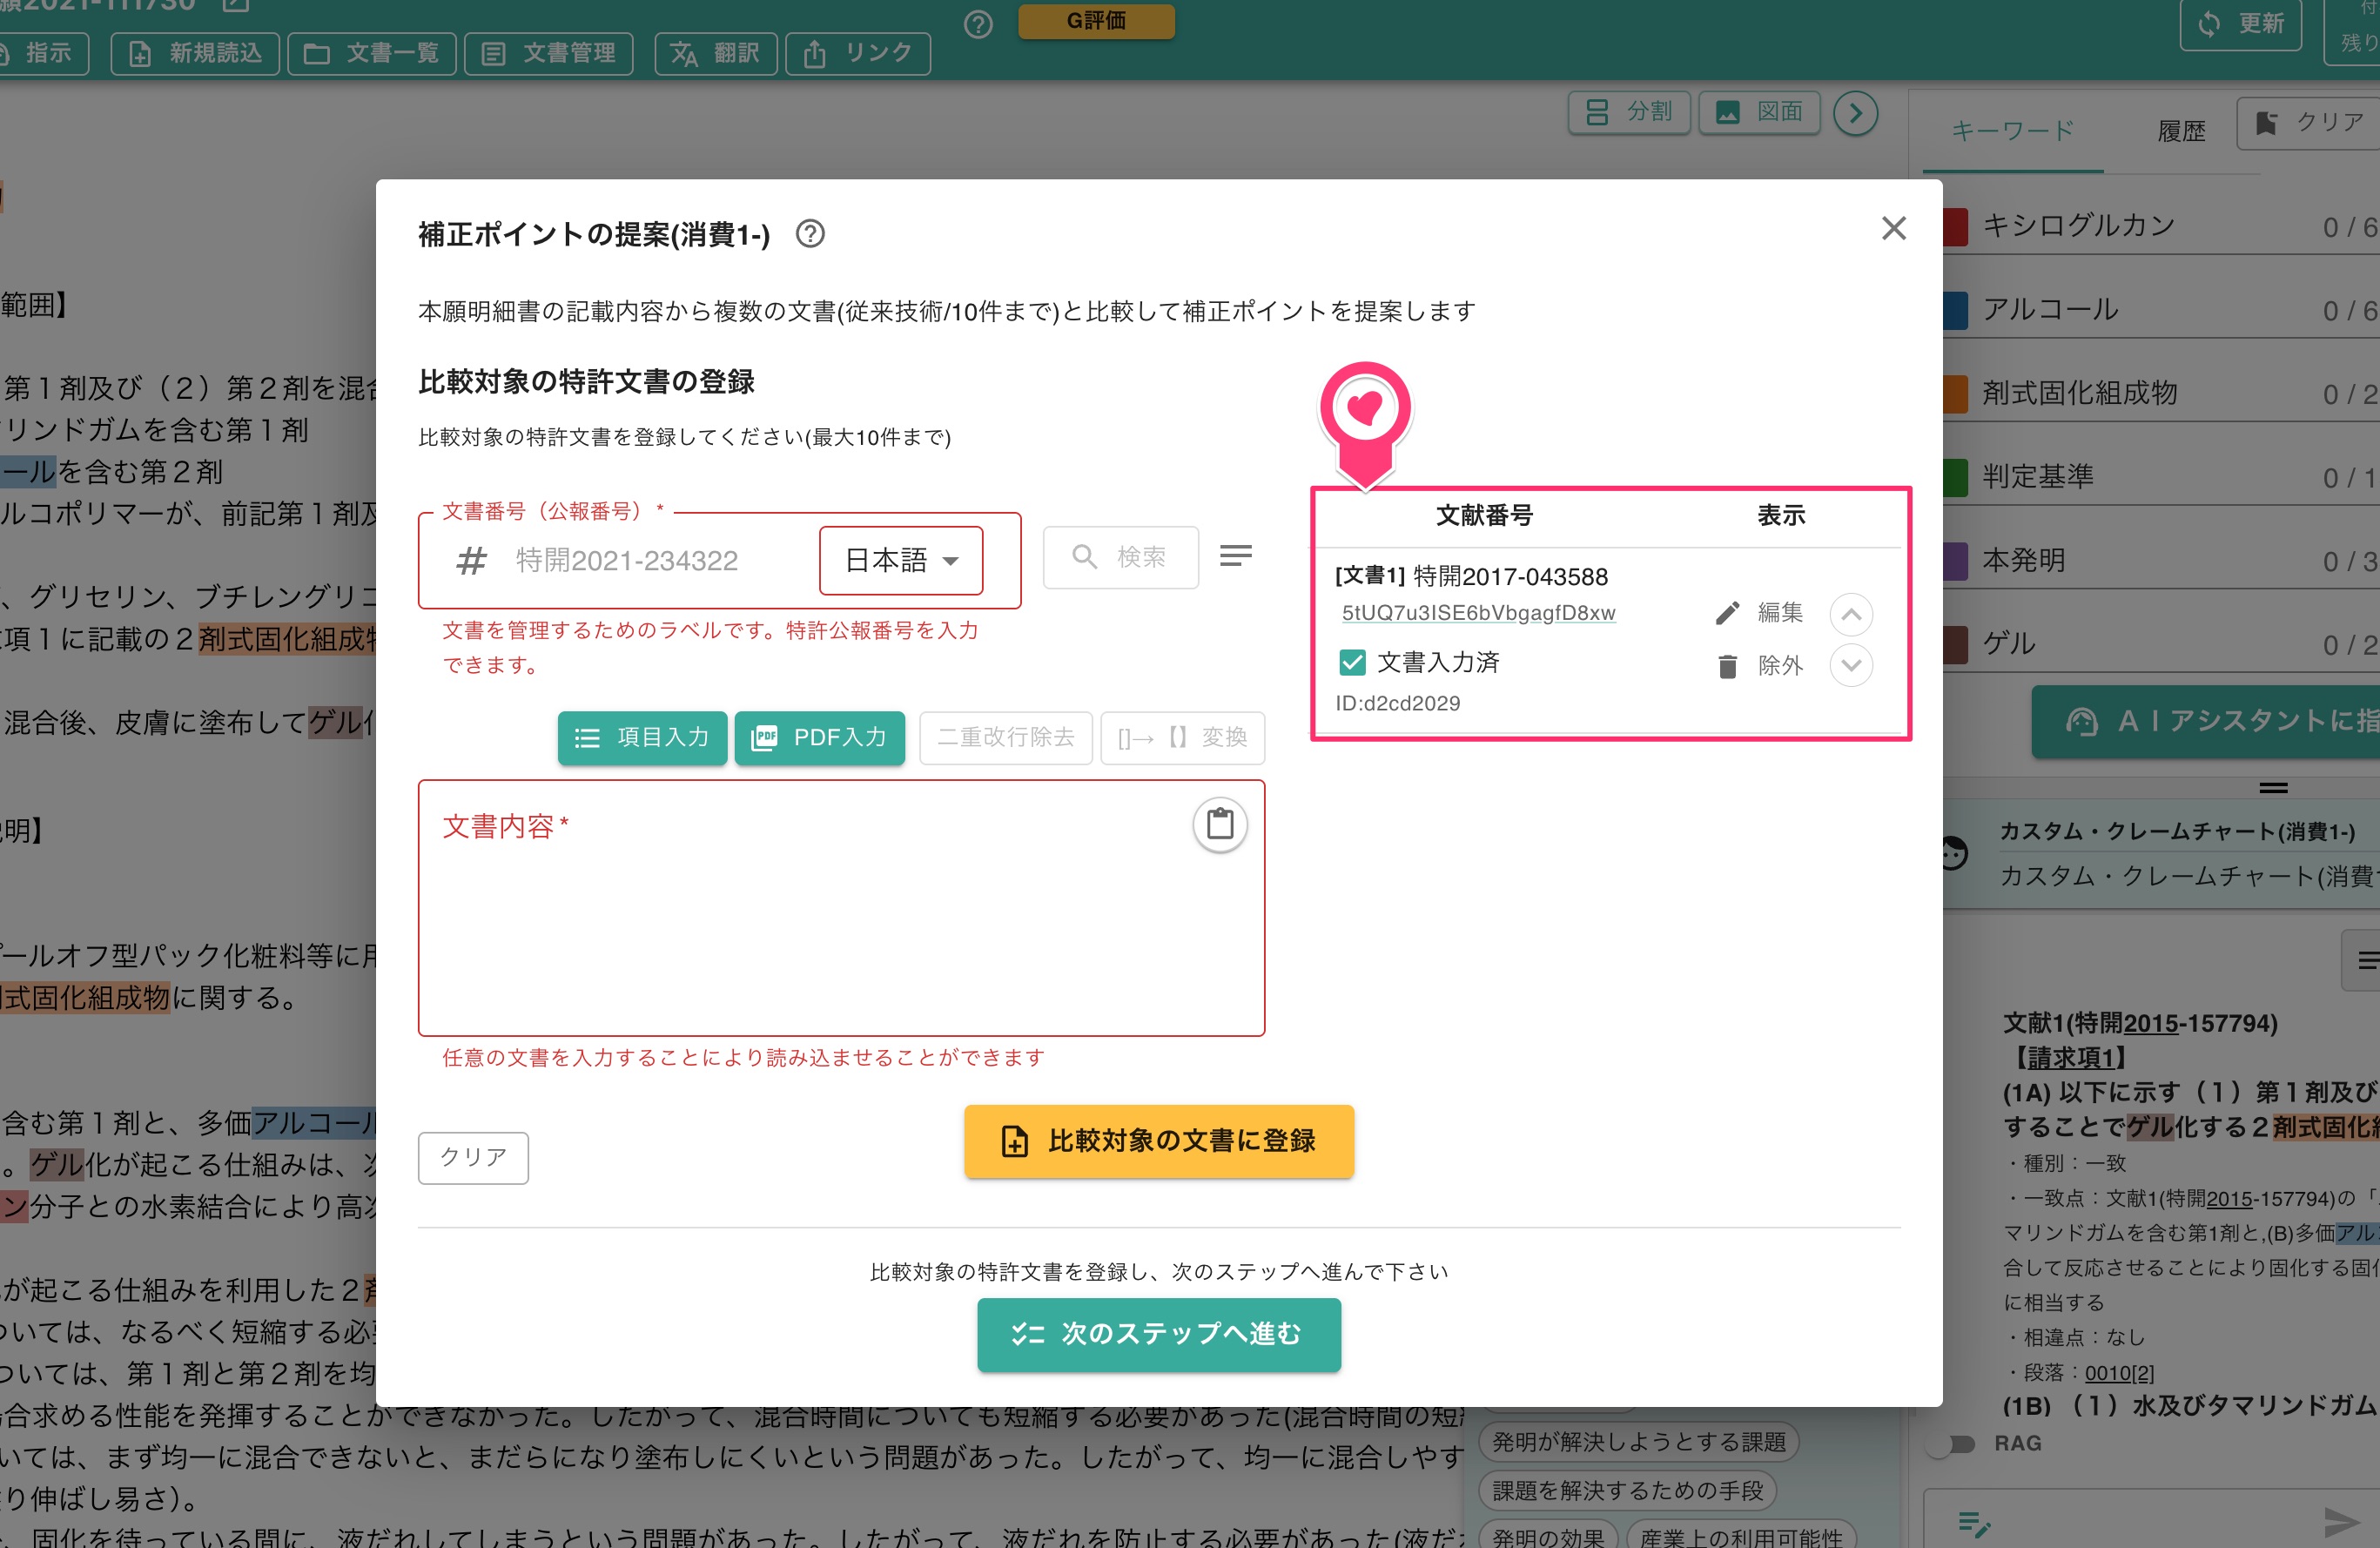Click the 0010[2] paragraph link
Viewport: 2380px width, 1548px height.
coord(2119,1373)
